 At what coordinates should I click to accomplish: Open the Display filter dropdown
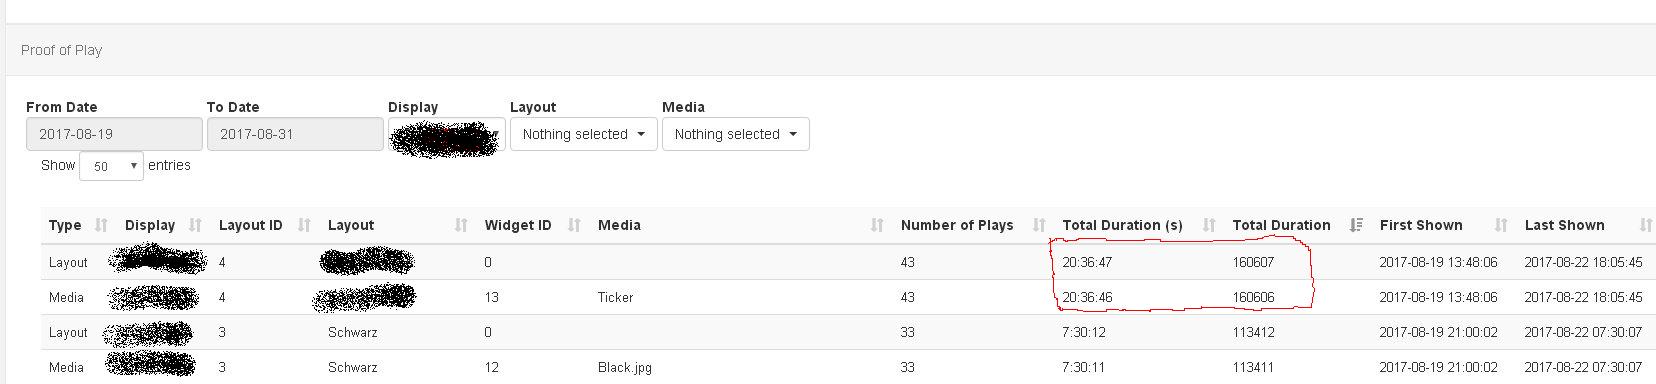click(x=446, y=135)
